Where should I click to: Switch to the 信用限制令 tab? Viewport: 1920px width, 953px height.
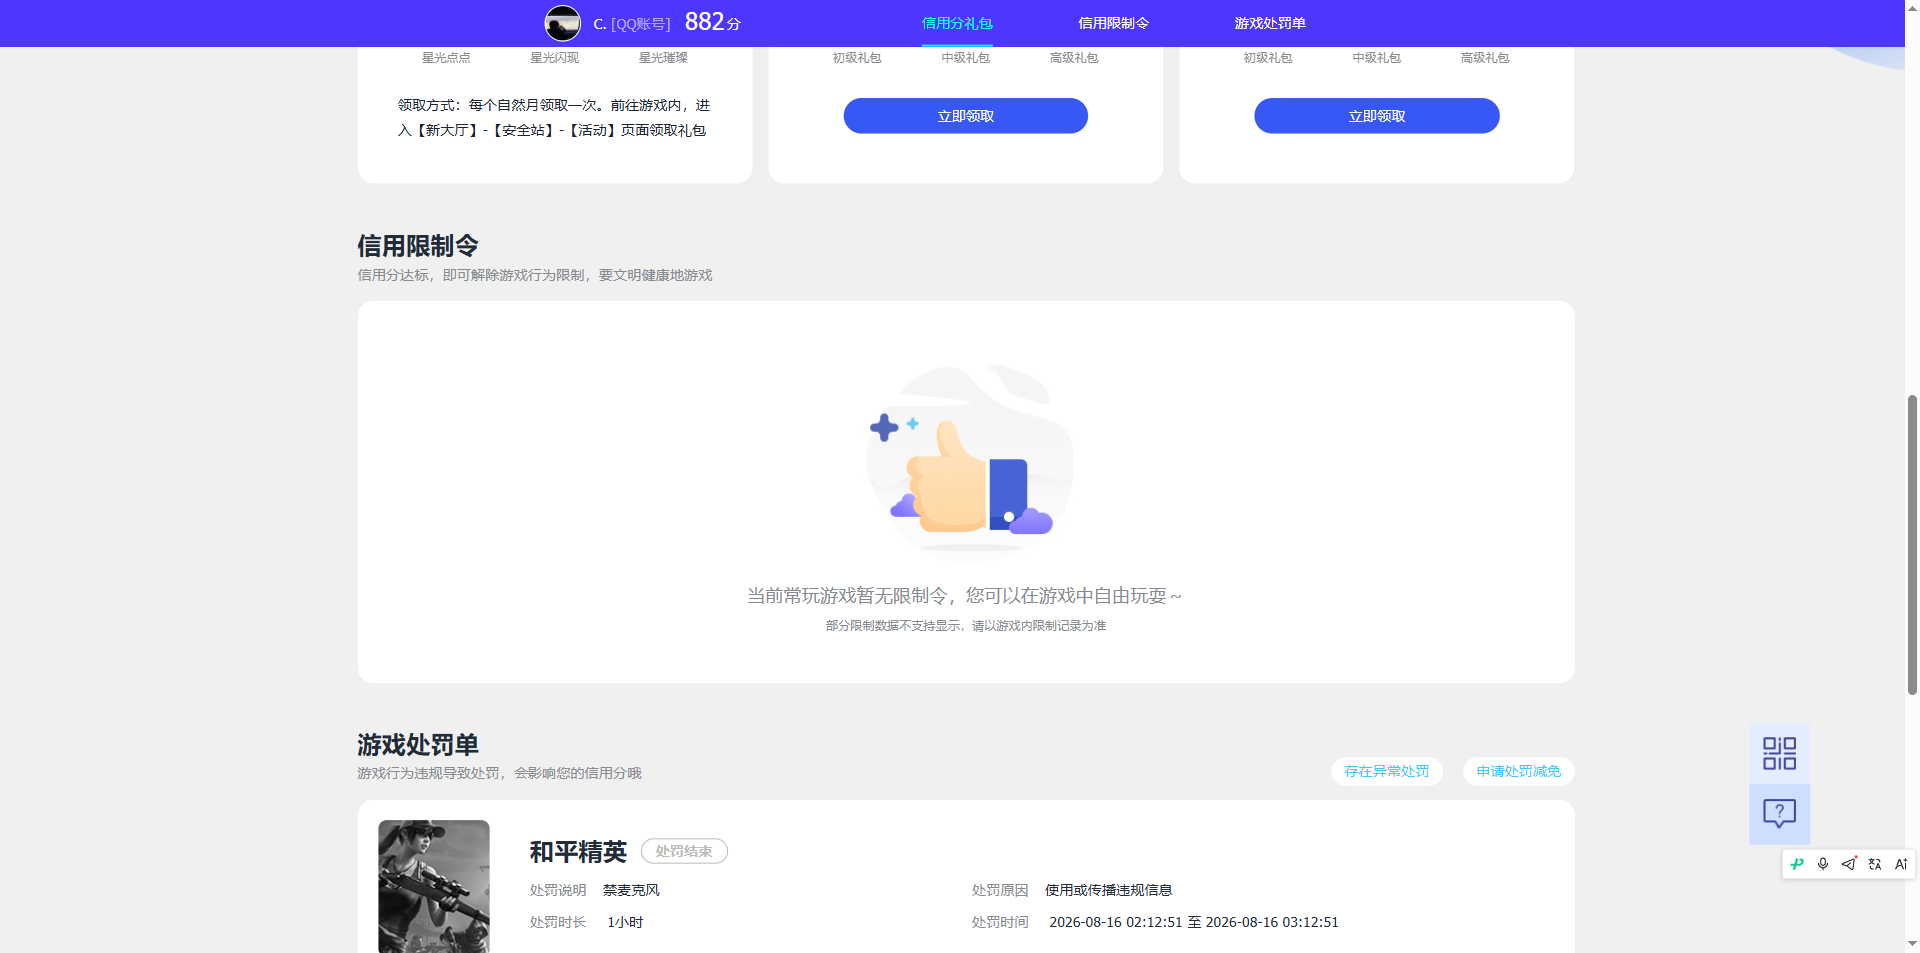click(x=1113, y=23)
